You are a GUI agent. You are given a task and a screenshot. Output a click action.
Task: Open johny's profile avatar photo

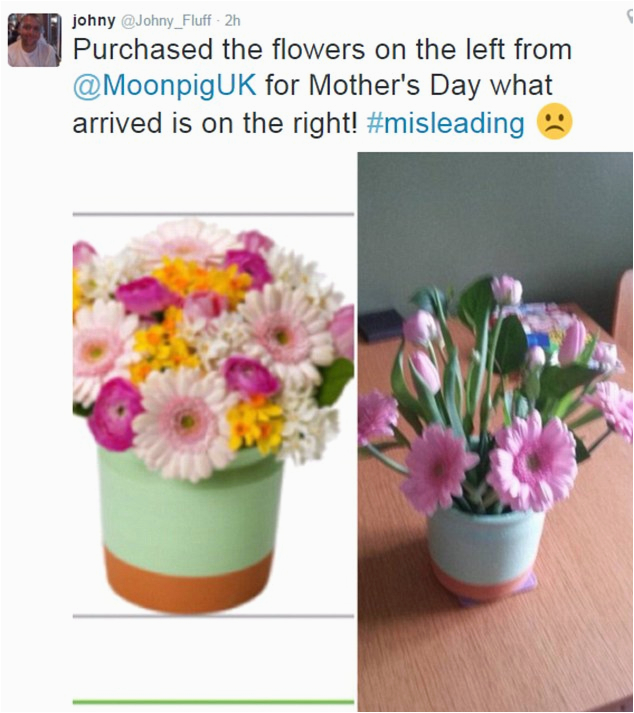[34, 40]
